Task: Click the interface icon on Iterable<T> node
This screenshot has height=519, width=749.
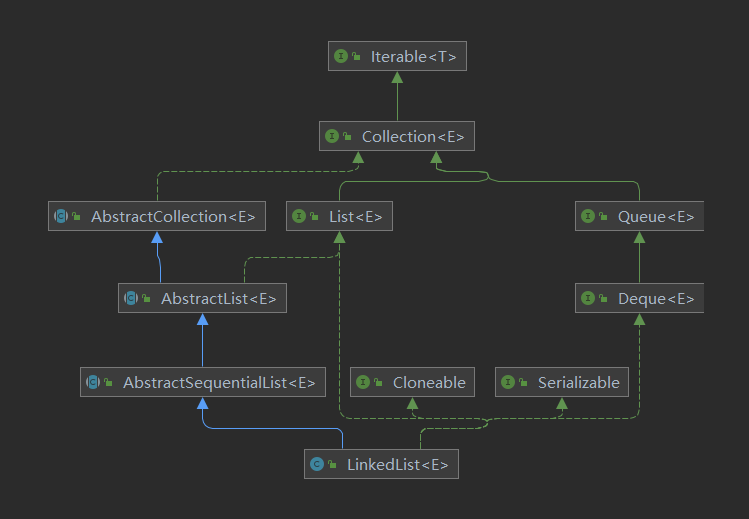Action: click(x=342, y=57)
